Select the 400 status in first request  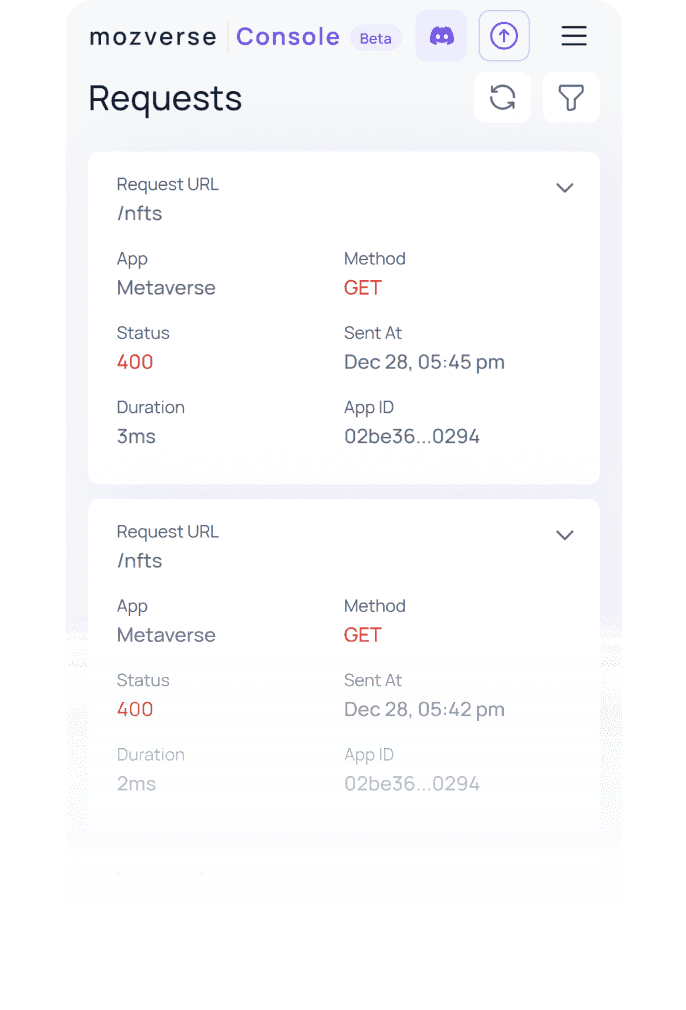point(135,362)
